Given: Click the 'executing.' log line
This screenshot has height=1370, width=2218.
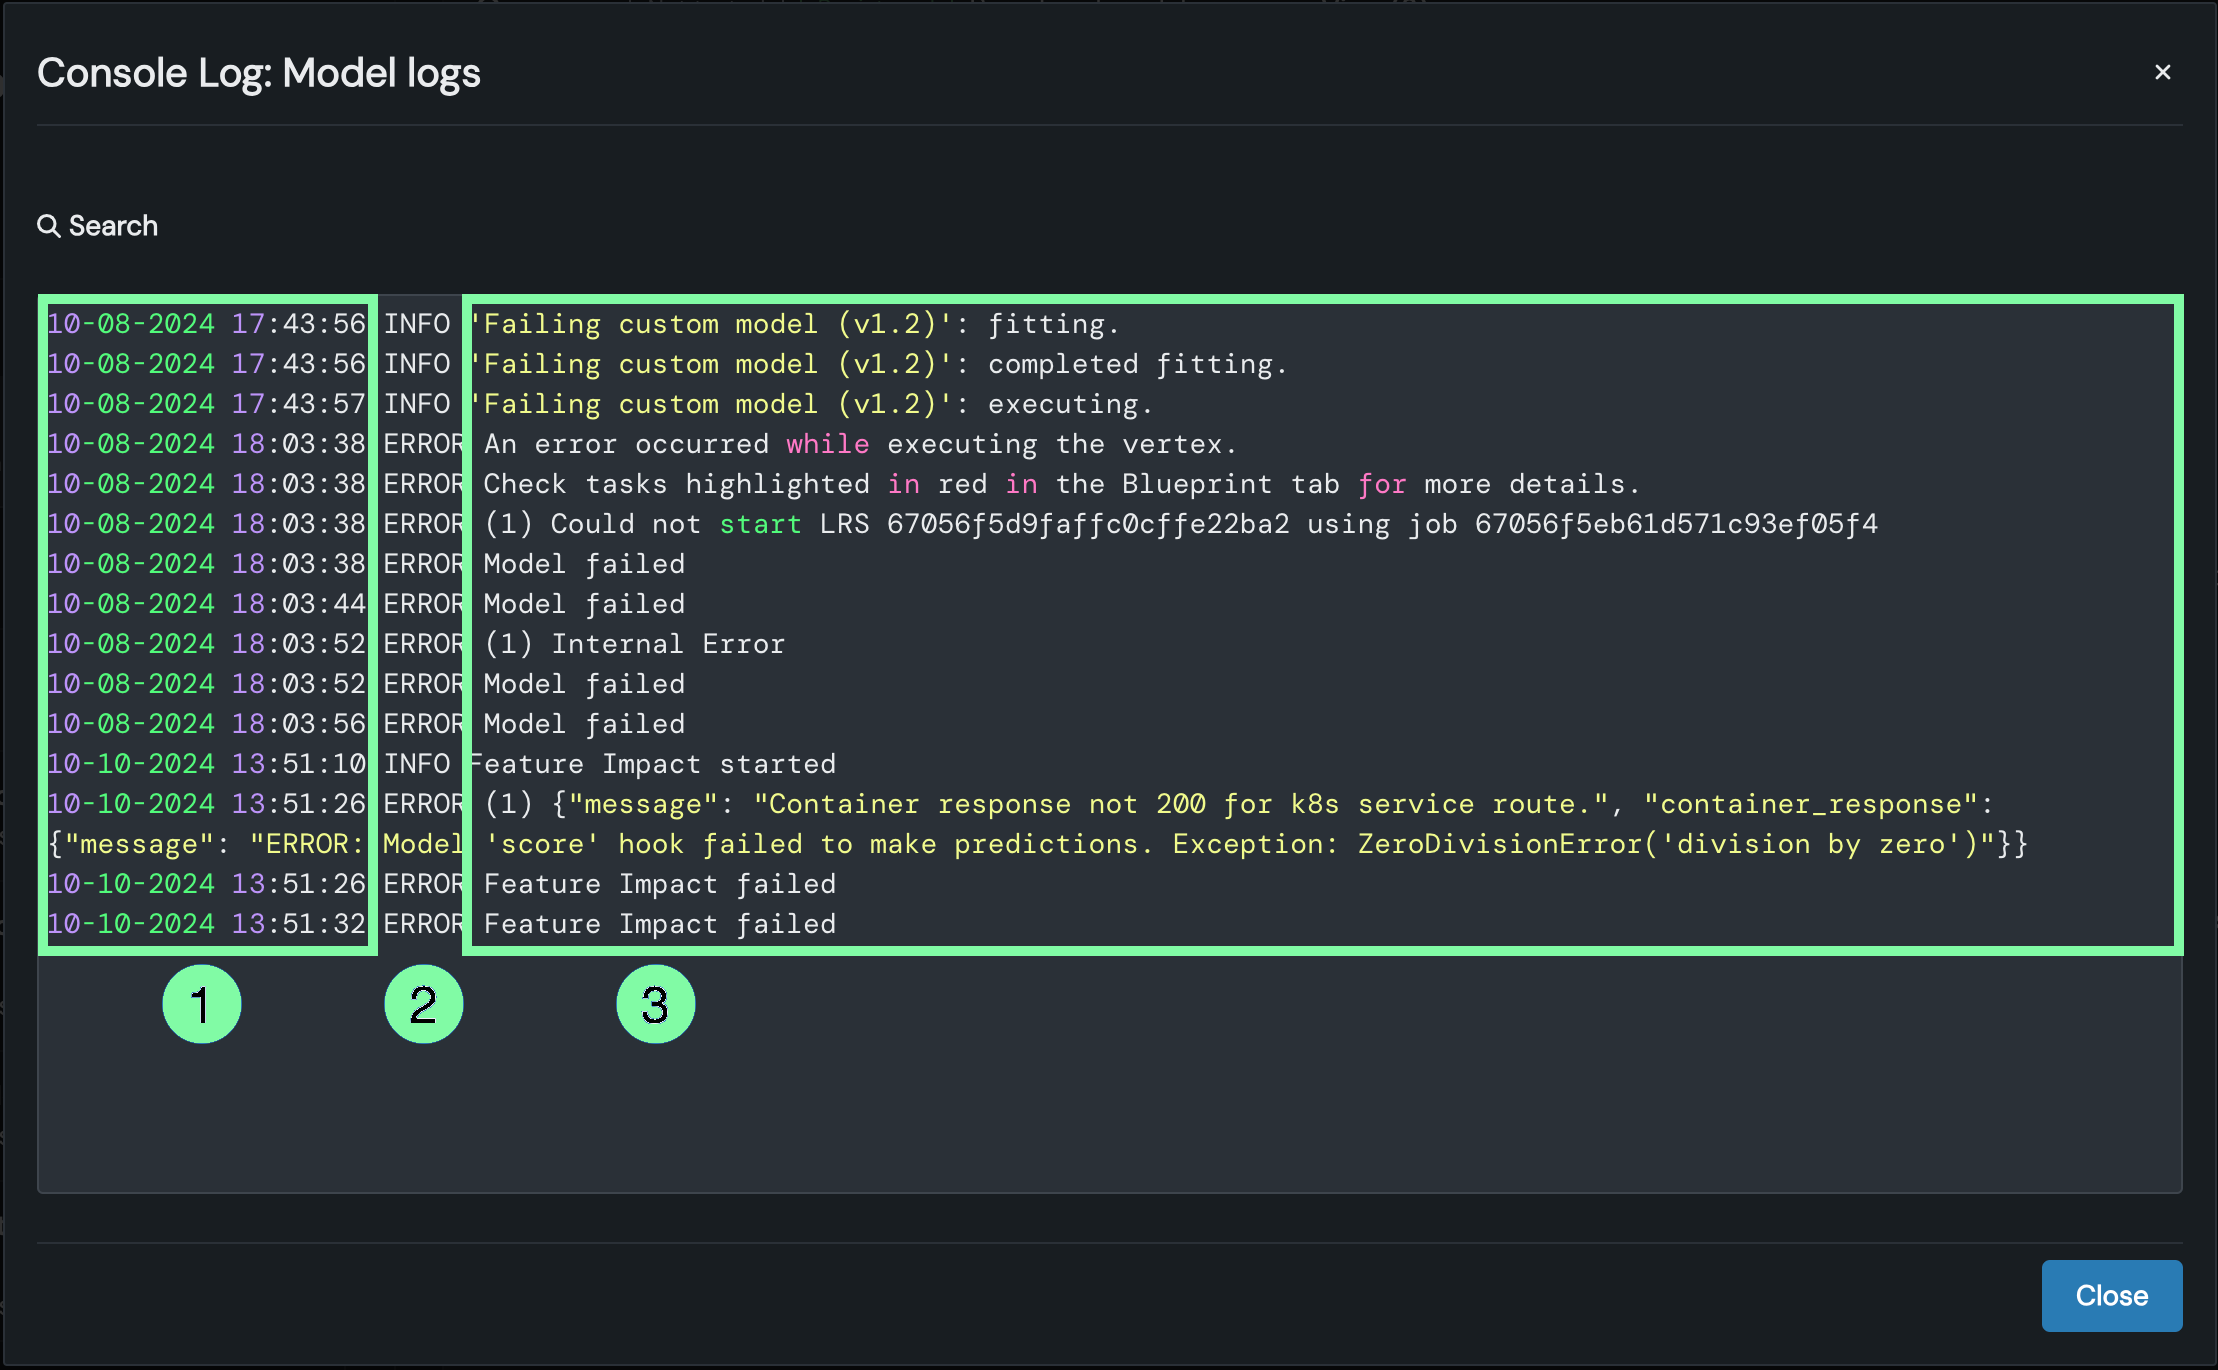Looking at the screenshot, I should (x=1070, y=404).
